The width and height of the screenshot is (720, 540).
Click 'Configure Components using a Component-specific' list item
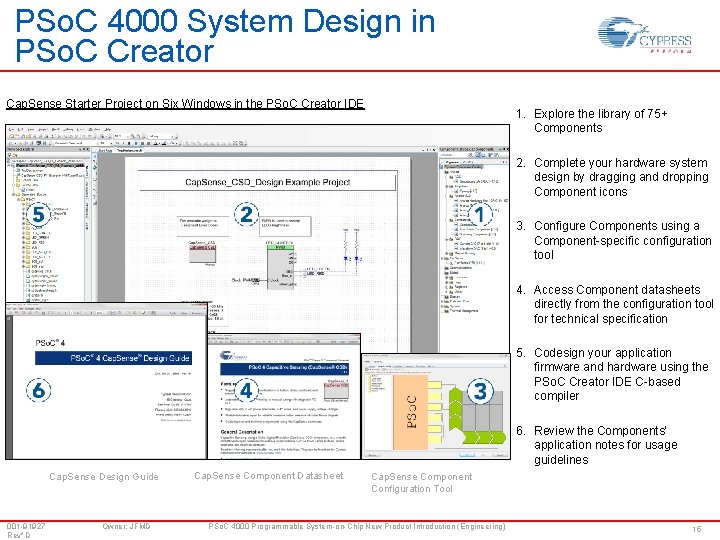623,240
